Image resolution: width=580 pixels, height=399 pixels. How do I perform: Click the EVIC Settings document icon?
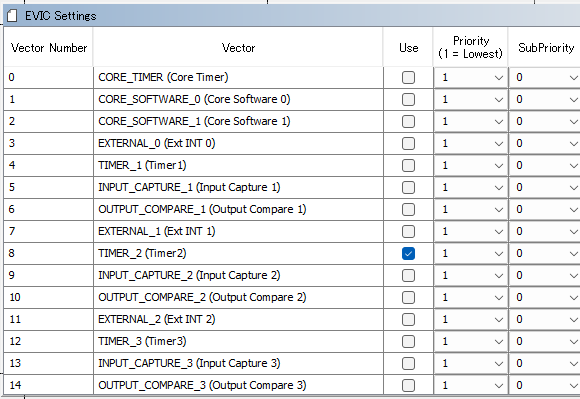click(x=12, y=16)
